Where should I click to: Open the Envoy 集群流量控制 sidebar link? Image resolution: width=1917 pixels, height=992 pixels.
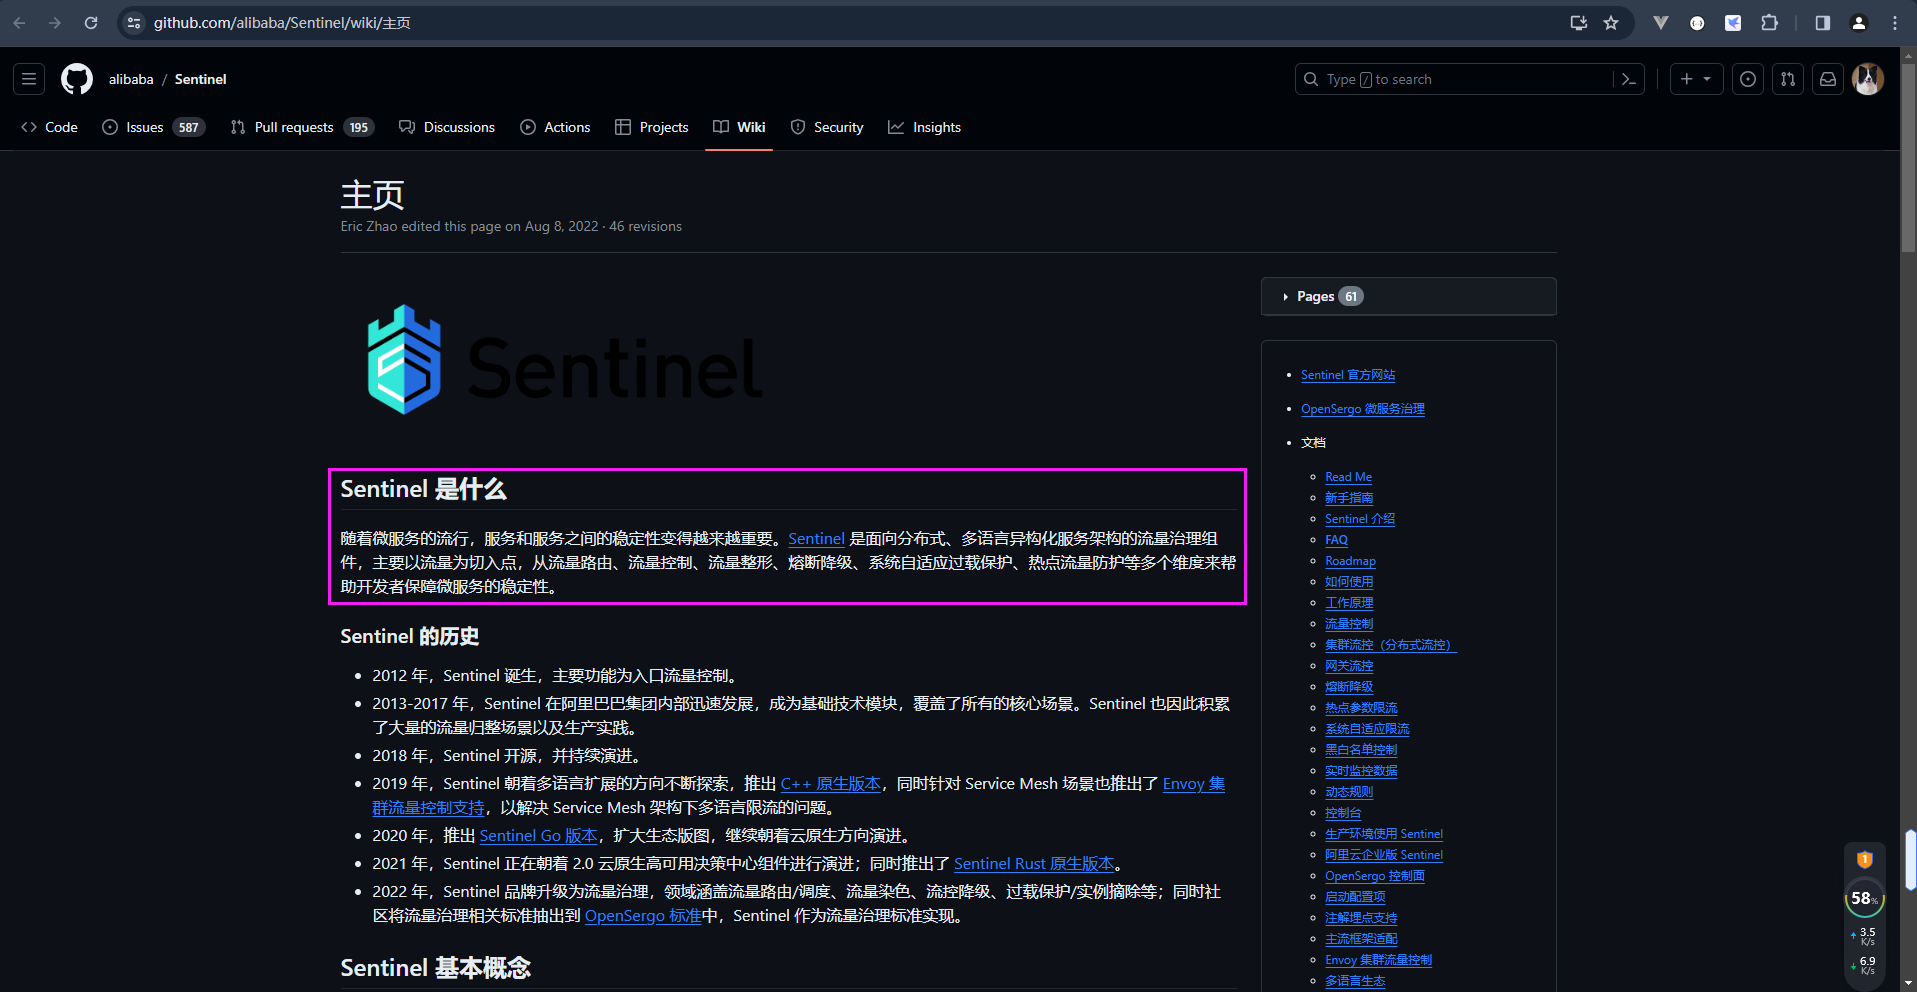pyautogui.click(x=1378, y=960)
